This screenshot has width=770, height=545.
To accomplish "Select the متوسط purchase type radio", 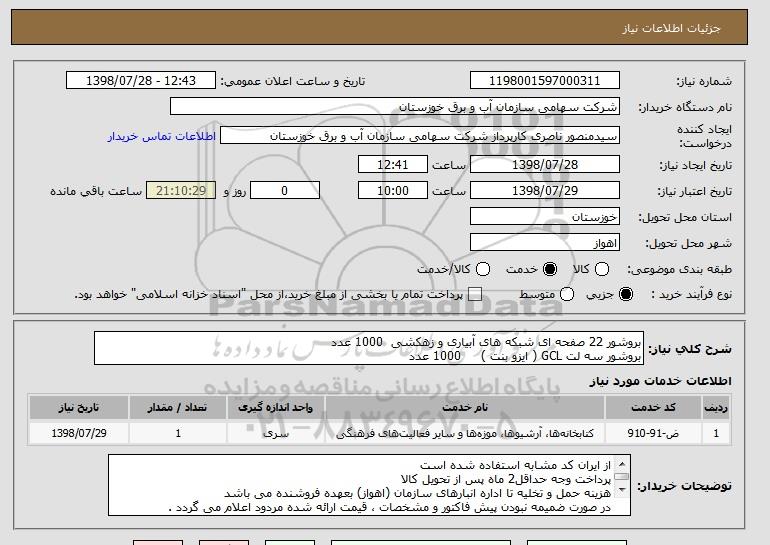I will tap(567, 294).
